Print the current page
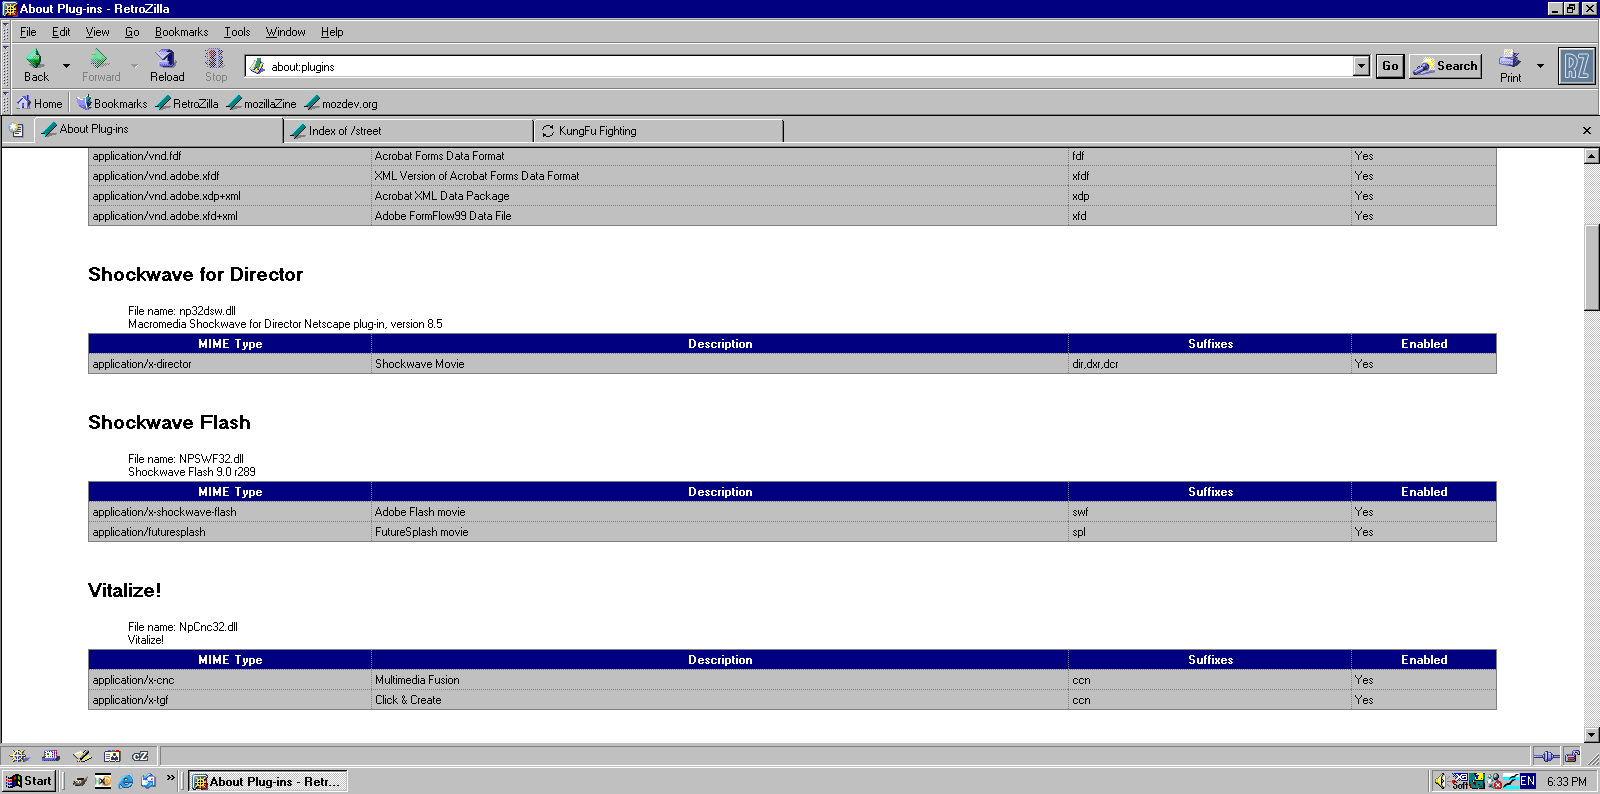This screenshot has width=1600, height=794. point(1510,66)
